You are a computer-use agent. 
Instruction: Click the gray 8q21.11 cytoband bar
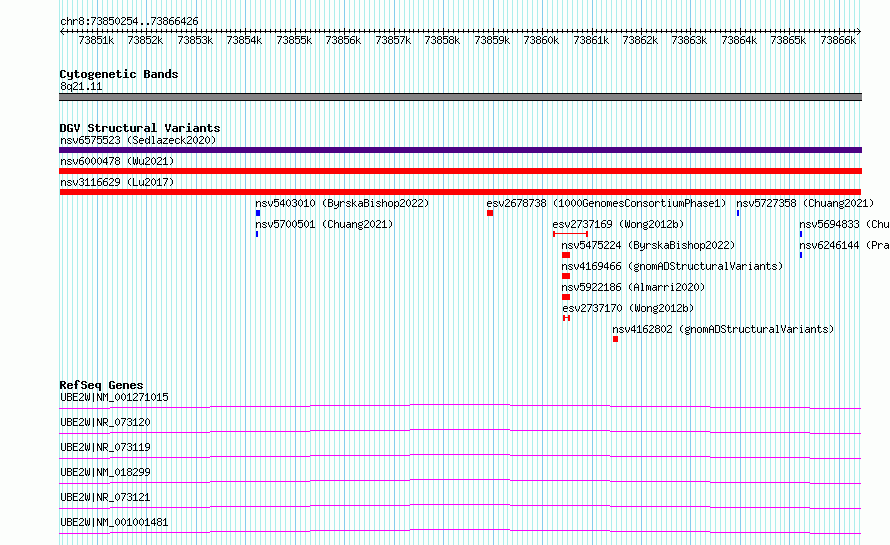coord(460,97)
